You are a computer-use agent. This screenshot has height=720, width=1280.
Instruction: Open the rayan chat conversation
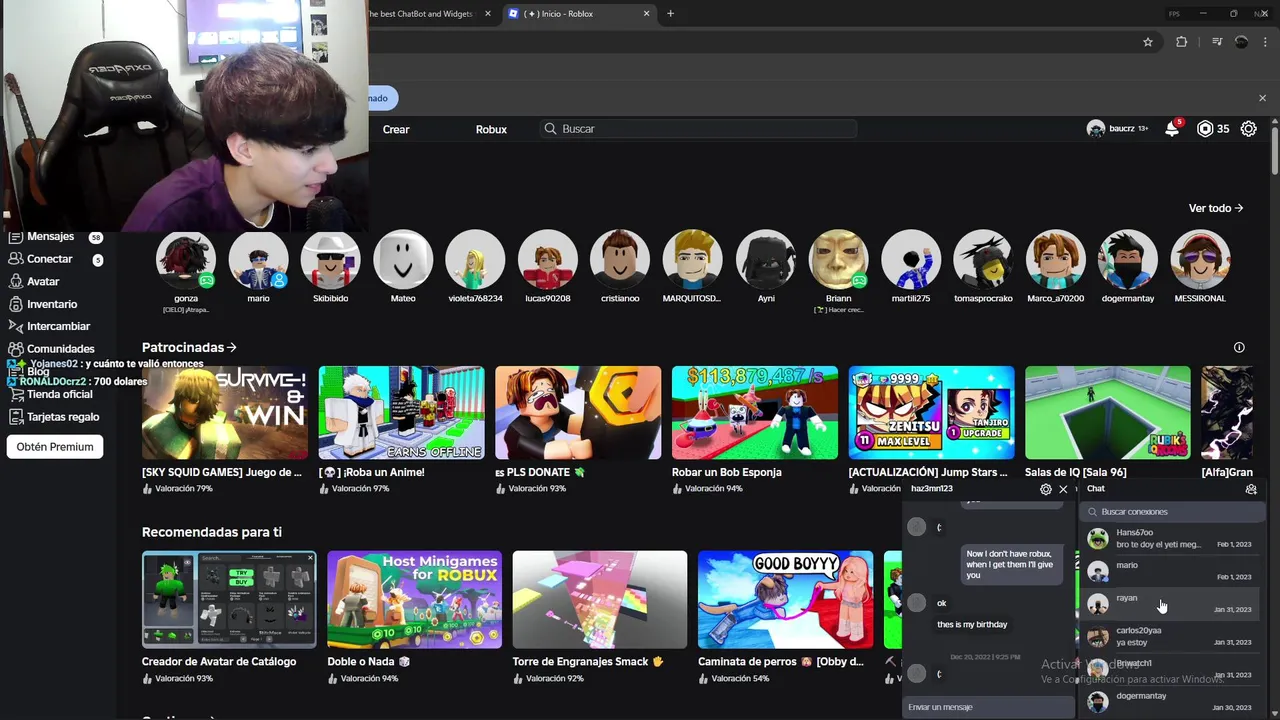click(x=1171, y=604)
